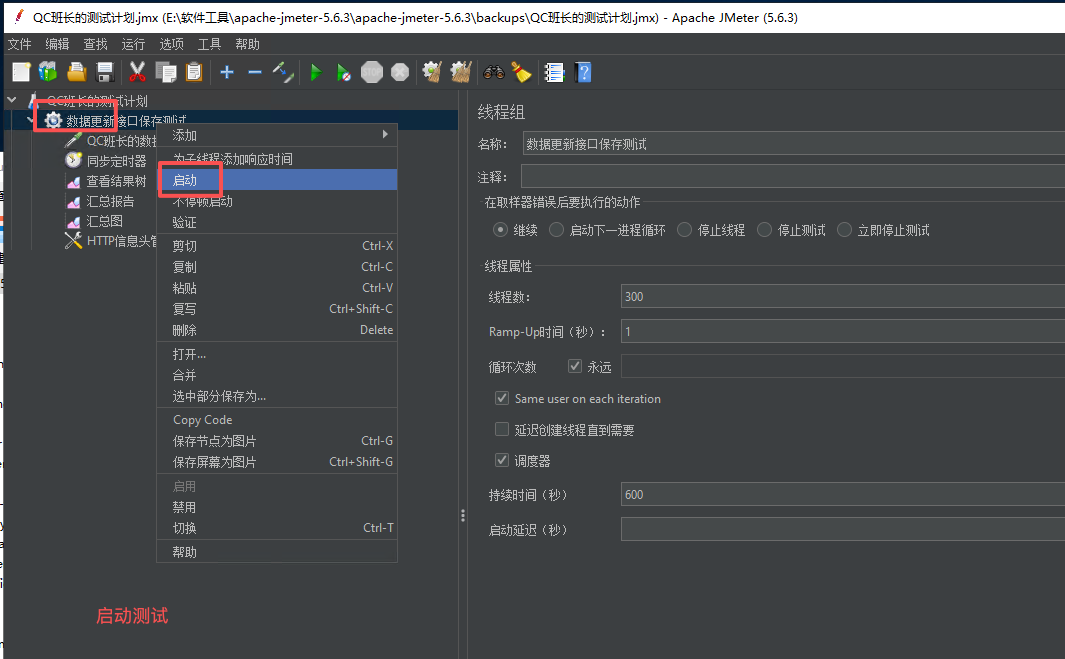
Task: Click the Paste clipboard icon
Action: click(194, 72)
